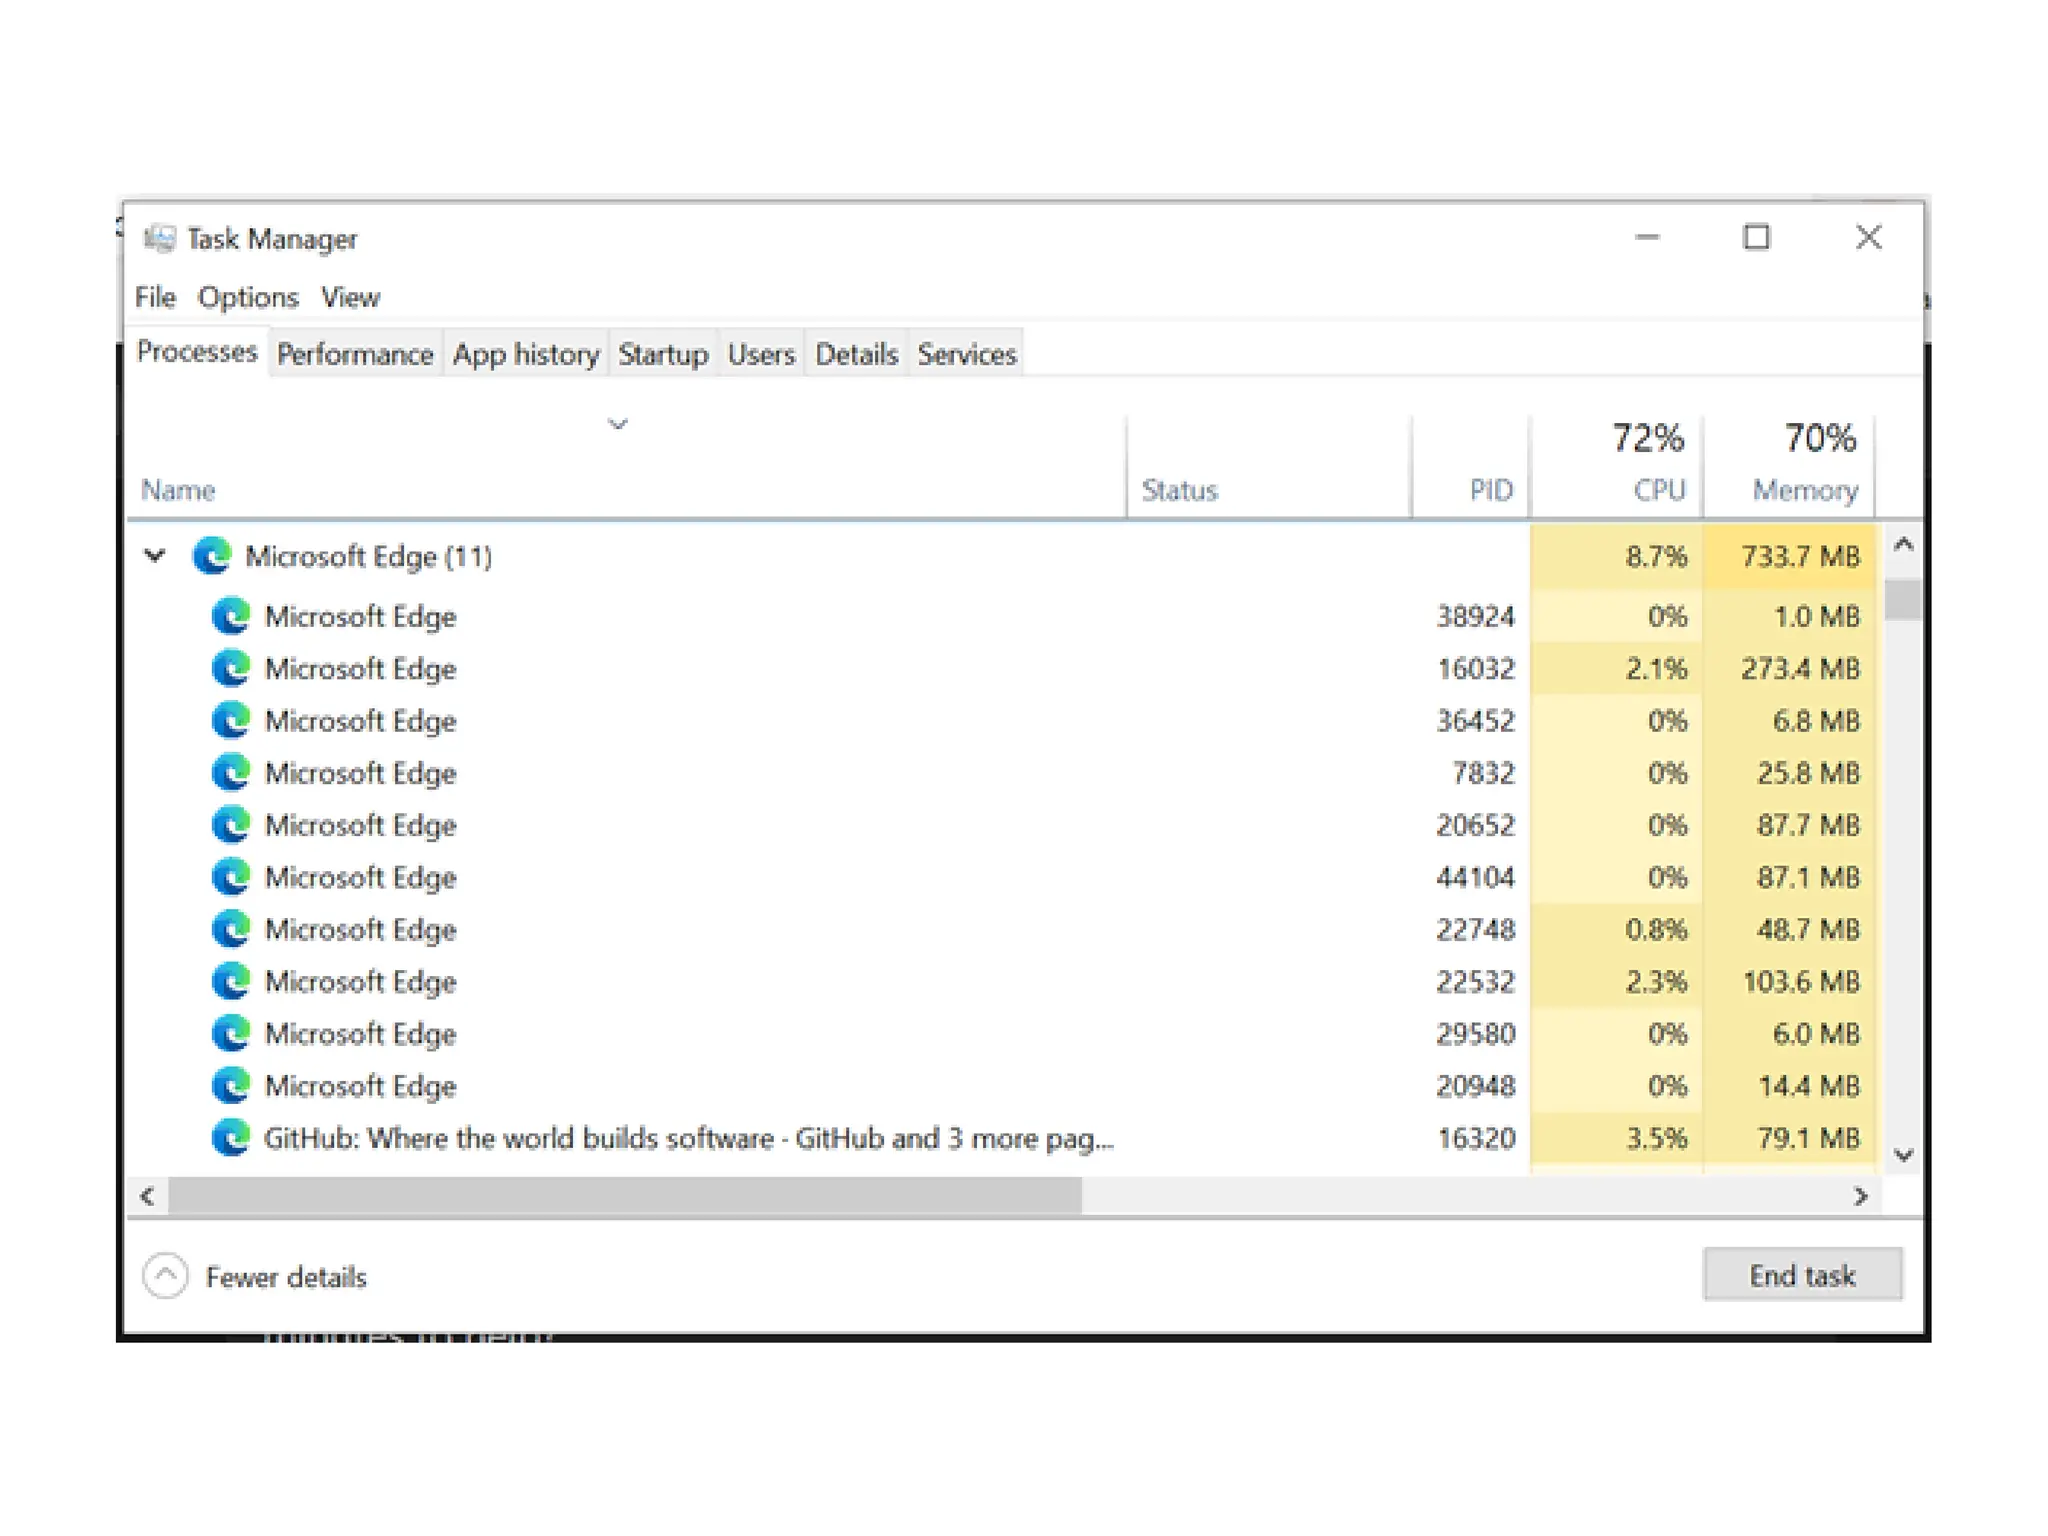Collapse the Microsoft Edge (11) process group
Image resolution: width=2048 pixels, height=1536 pixels.
(155, 556)
